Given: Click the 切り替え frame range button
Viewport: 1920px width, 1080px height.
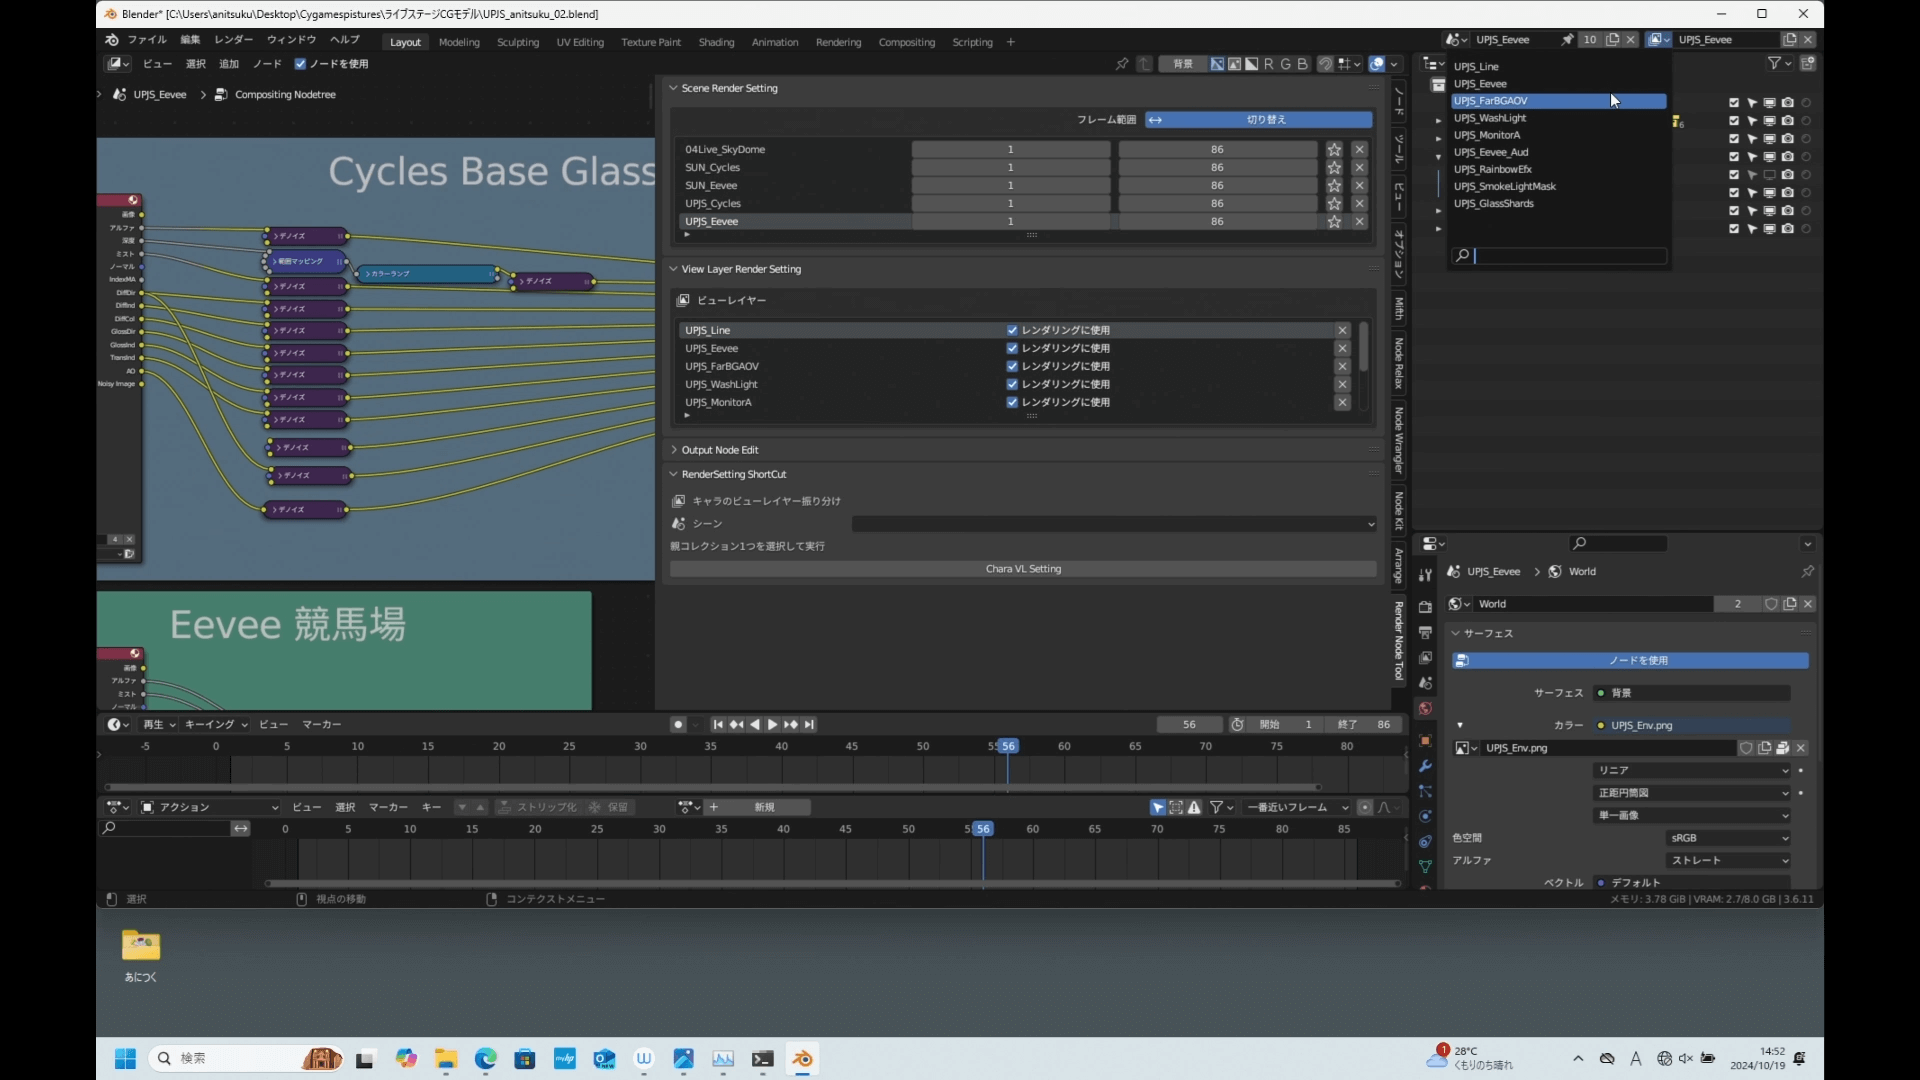Looking at the screenshot, I should coord(1259,120).
